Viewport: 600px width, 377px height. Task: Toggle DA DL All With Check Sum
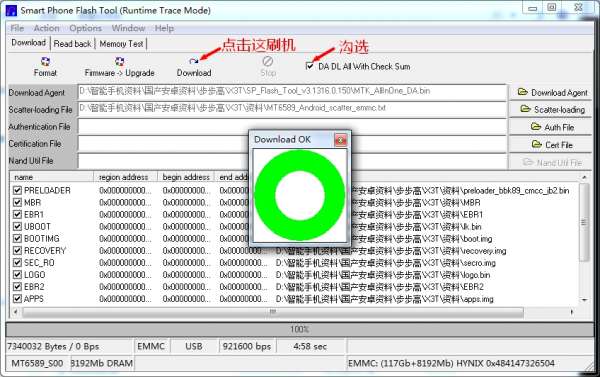pos(310,66)
